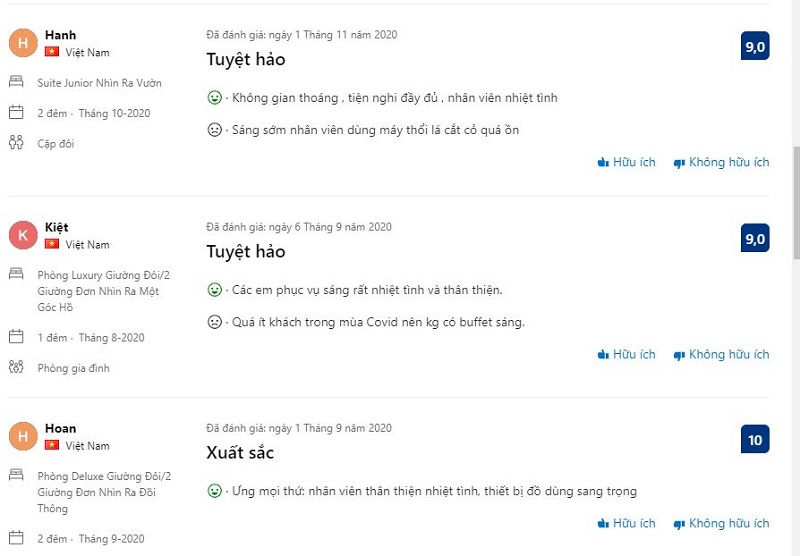800x556 pixels.
Task: Click the Vietnam flag under Kiệt's name
Action: (x=52, y=244)
